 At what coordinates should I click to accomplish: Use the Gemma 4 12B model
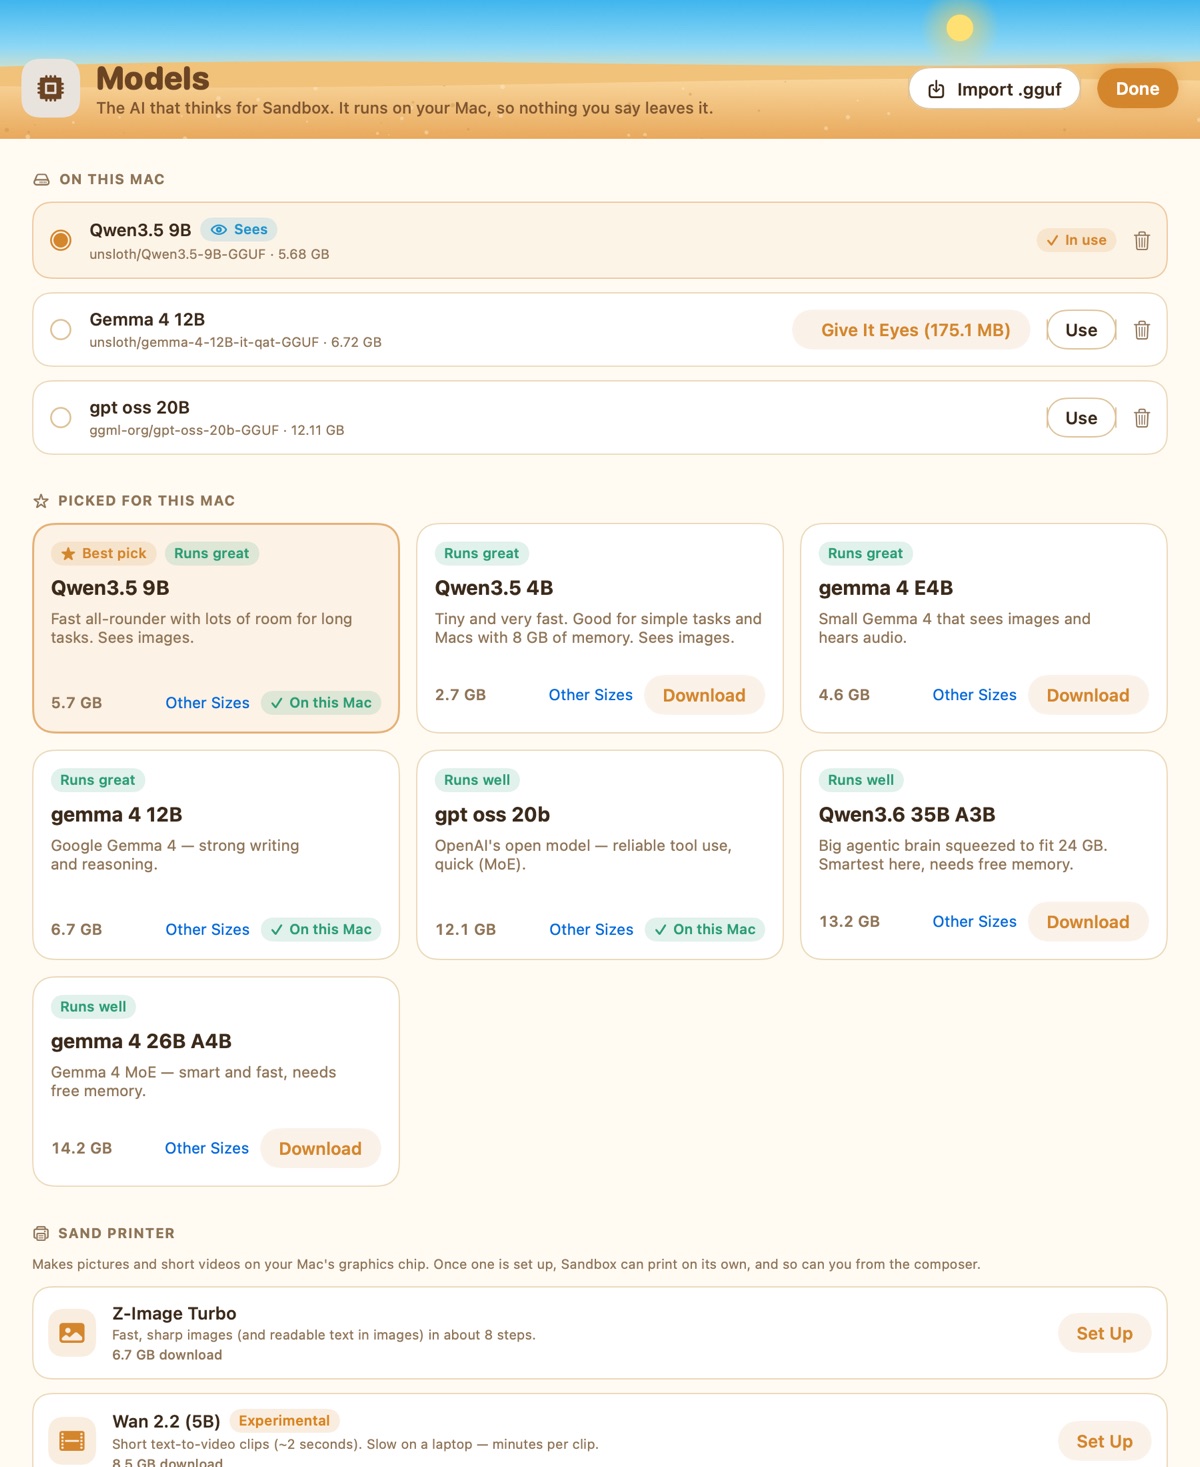[1081, 330]
